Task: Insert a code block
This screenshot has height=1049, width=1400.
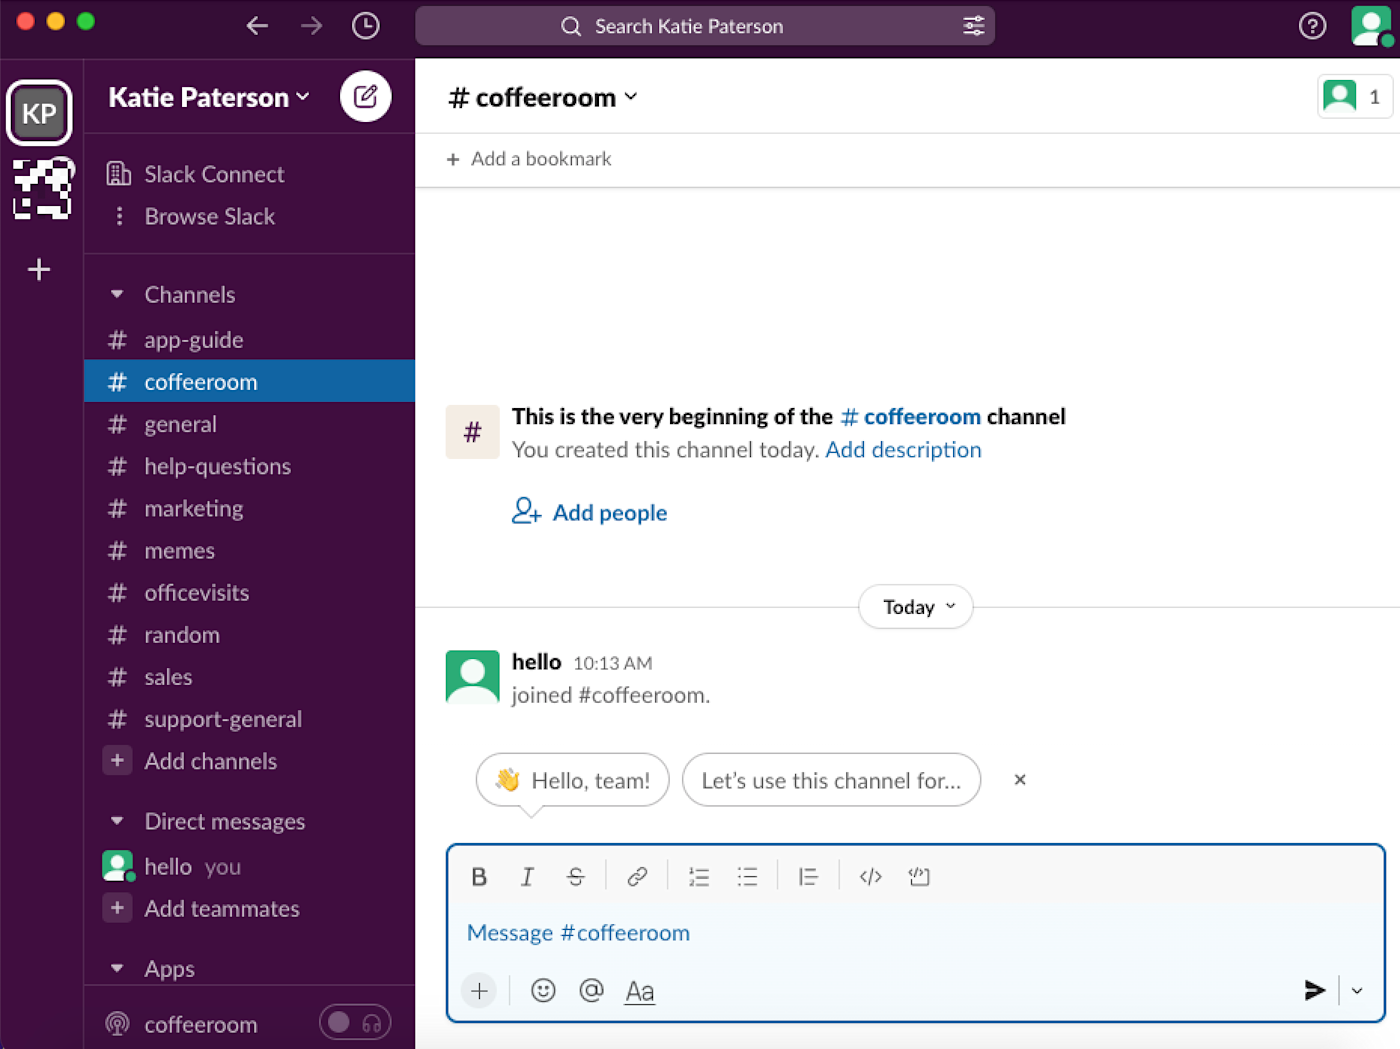Action: point(919,877)
